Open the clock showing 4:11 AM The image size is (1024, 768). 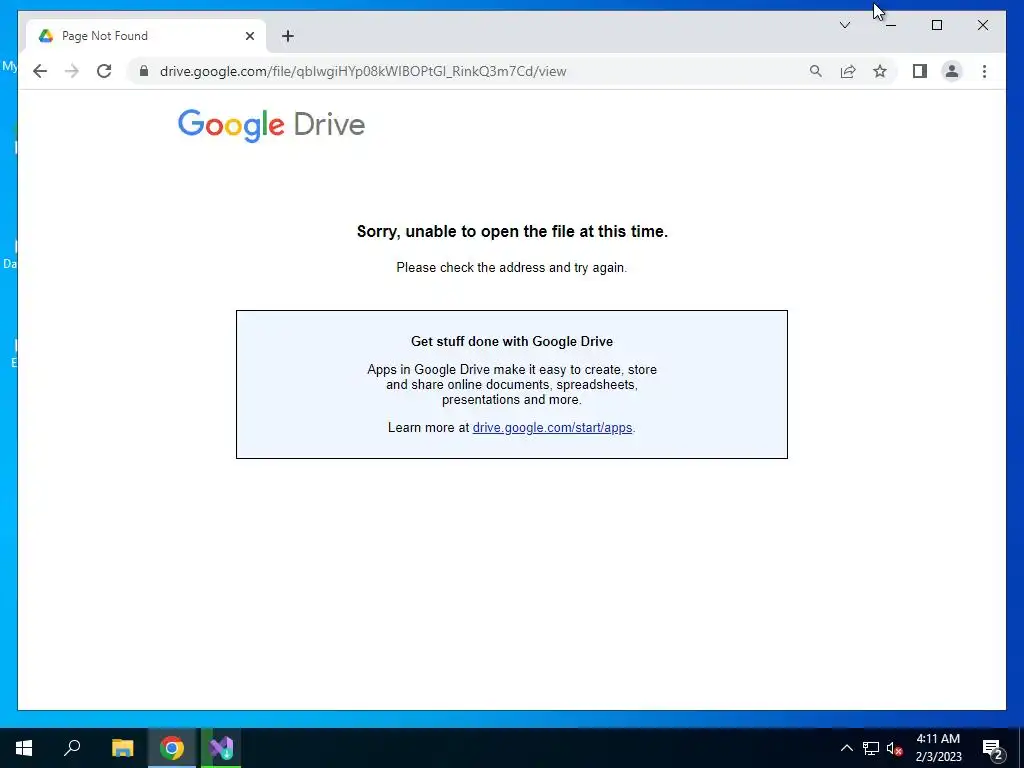938,748
